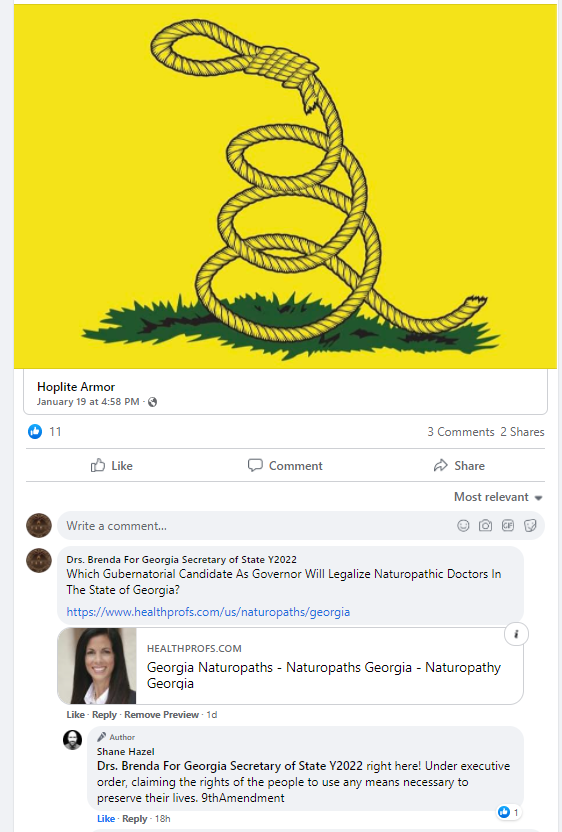Open the sticker picker icon
Screen dimensions: 562x832
coord(530,526)
